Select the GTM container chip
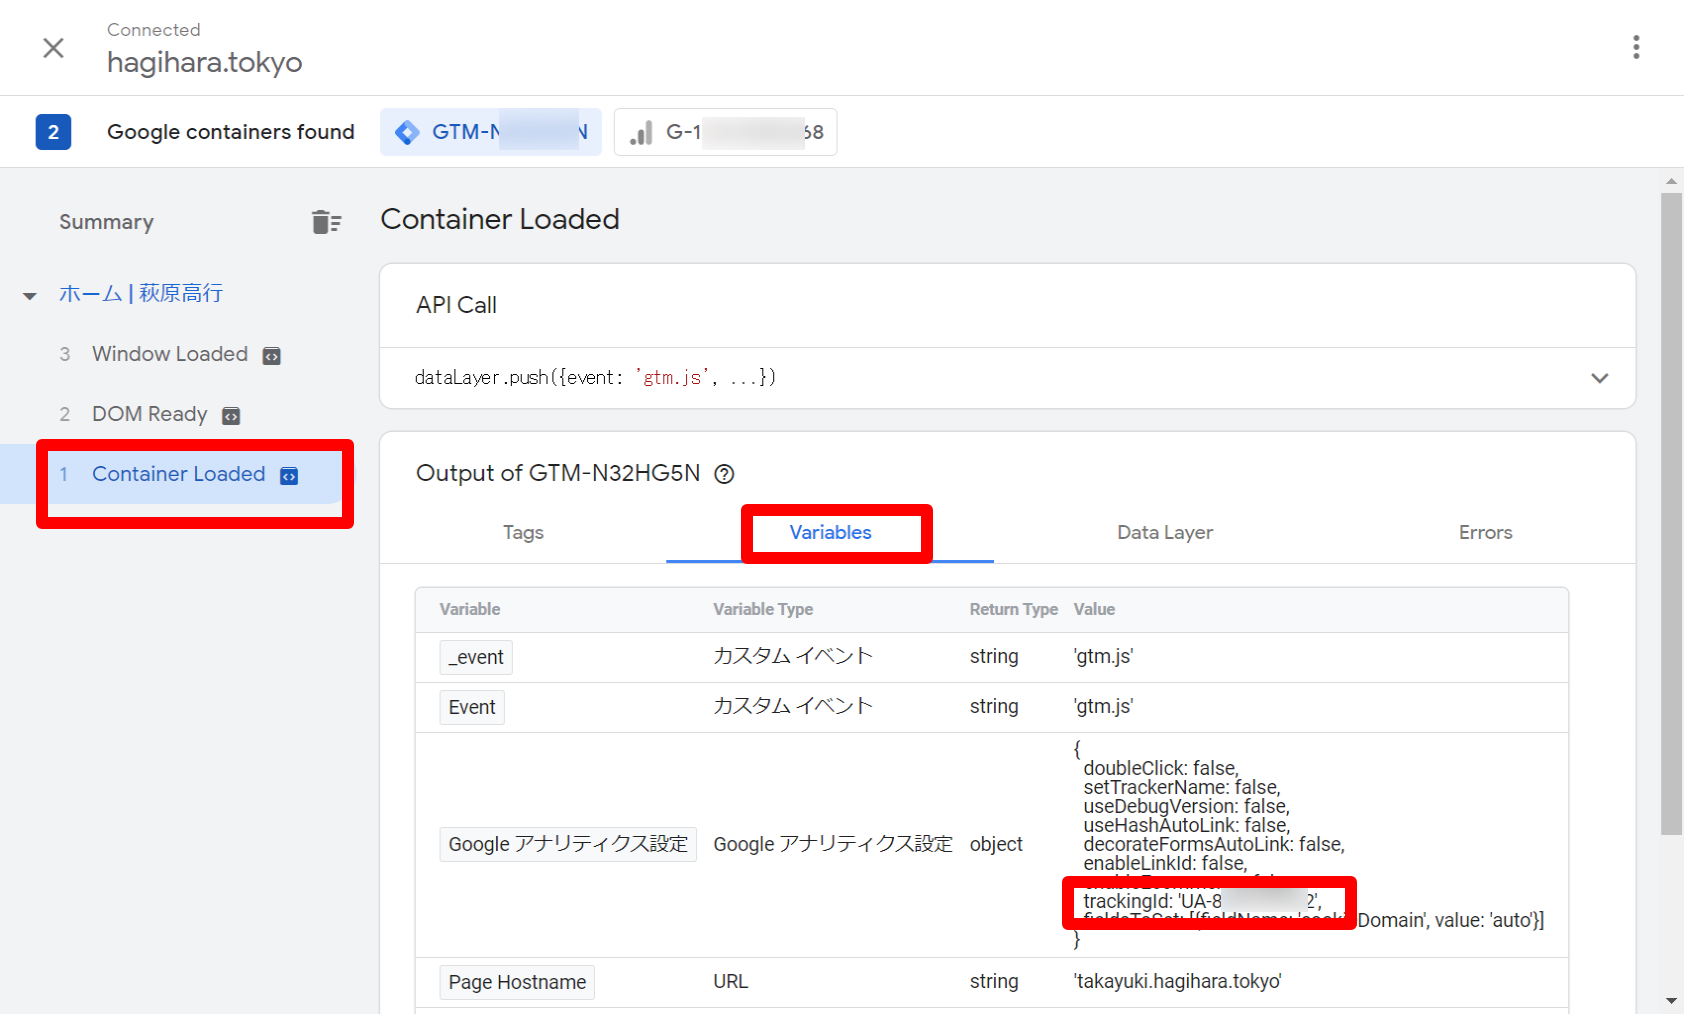 [491, 132]
